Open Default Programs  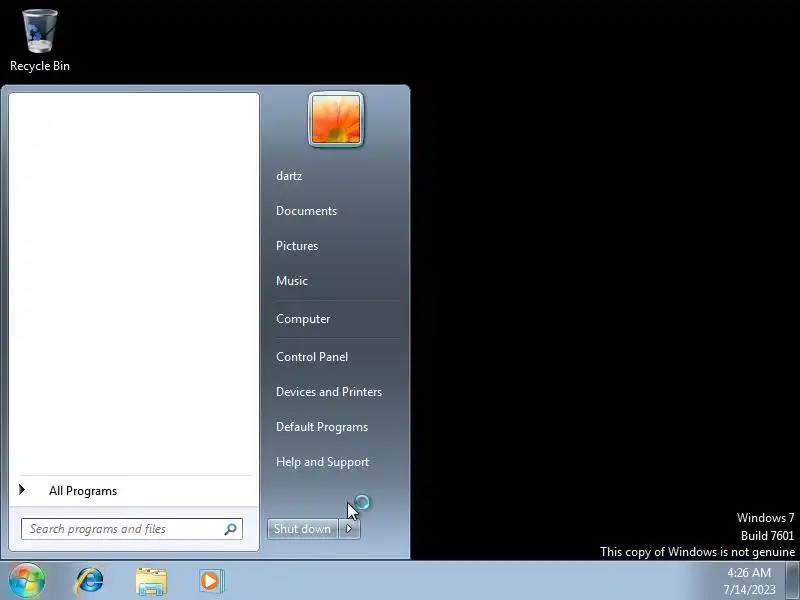pos(322,427)
